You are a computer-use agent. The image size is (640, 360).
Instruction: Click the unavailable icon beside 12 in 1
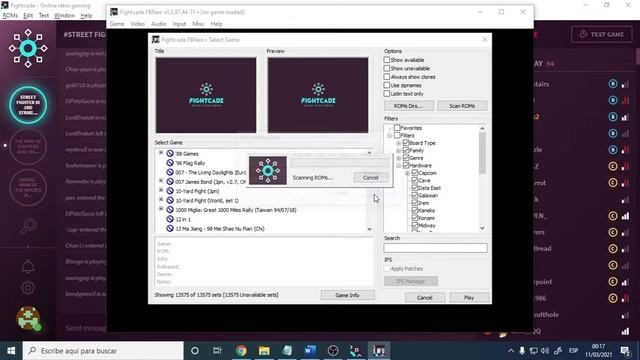click(170, 219)
